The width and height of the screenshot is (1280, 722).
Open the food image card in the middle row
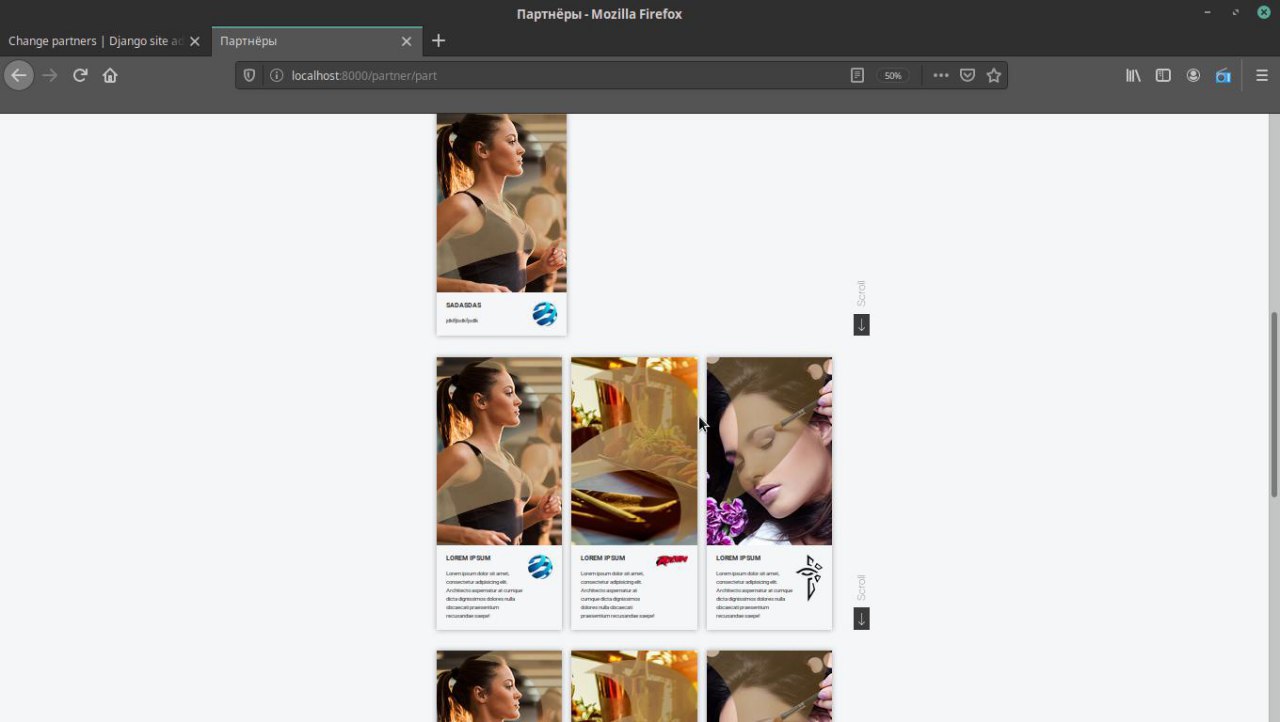634,451
